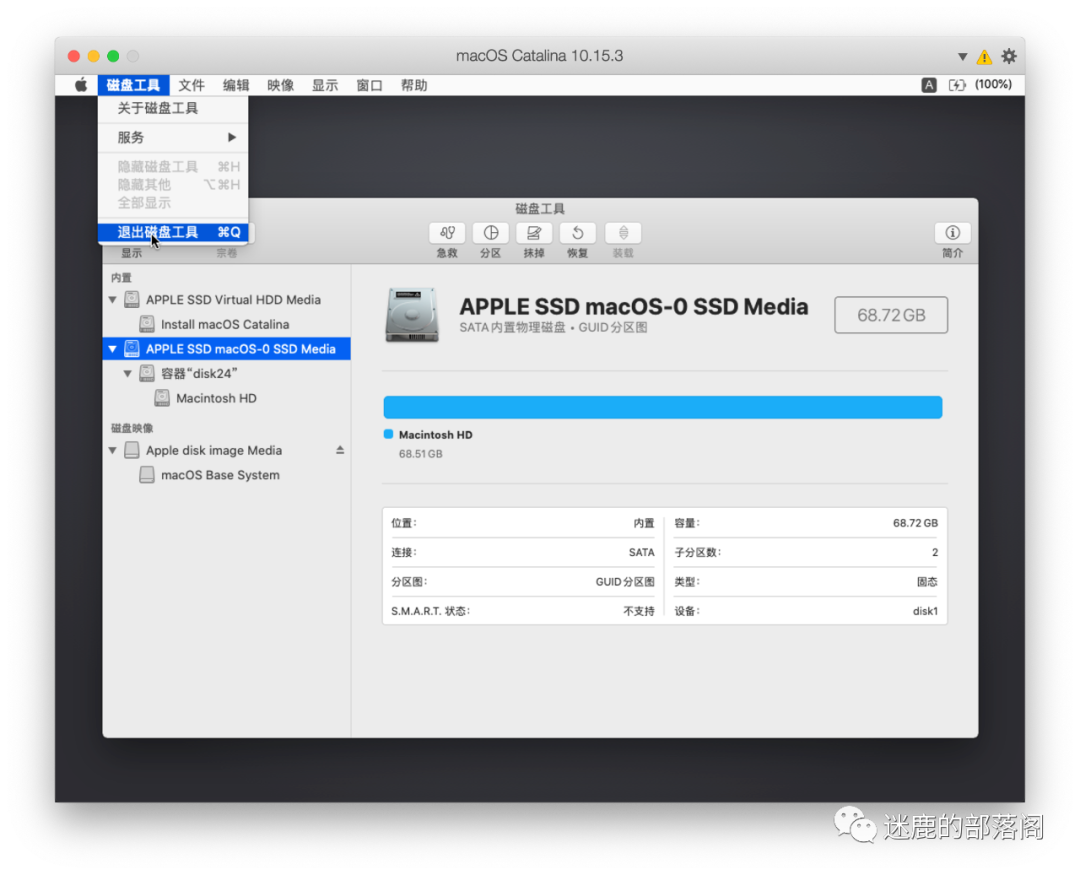This screenshot has height=875, width=1080.
Task: Click the blue Macintosh HD usage bar
Action: [663, 407]
